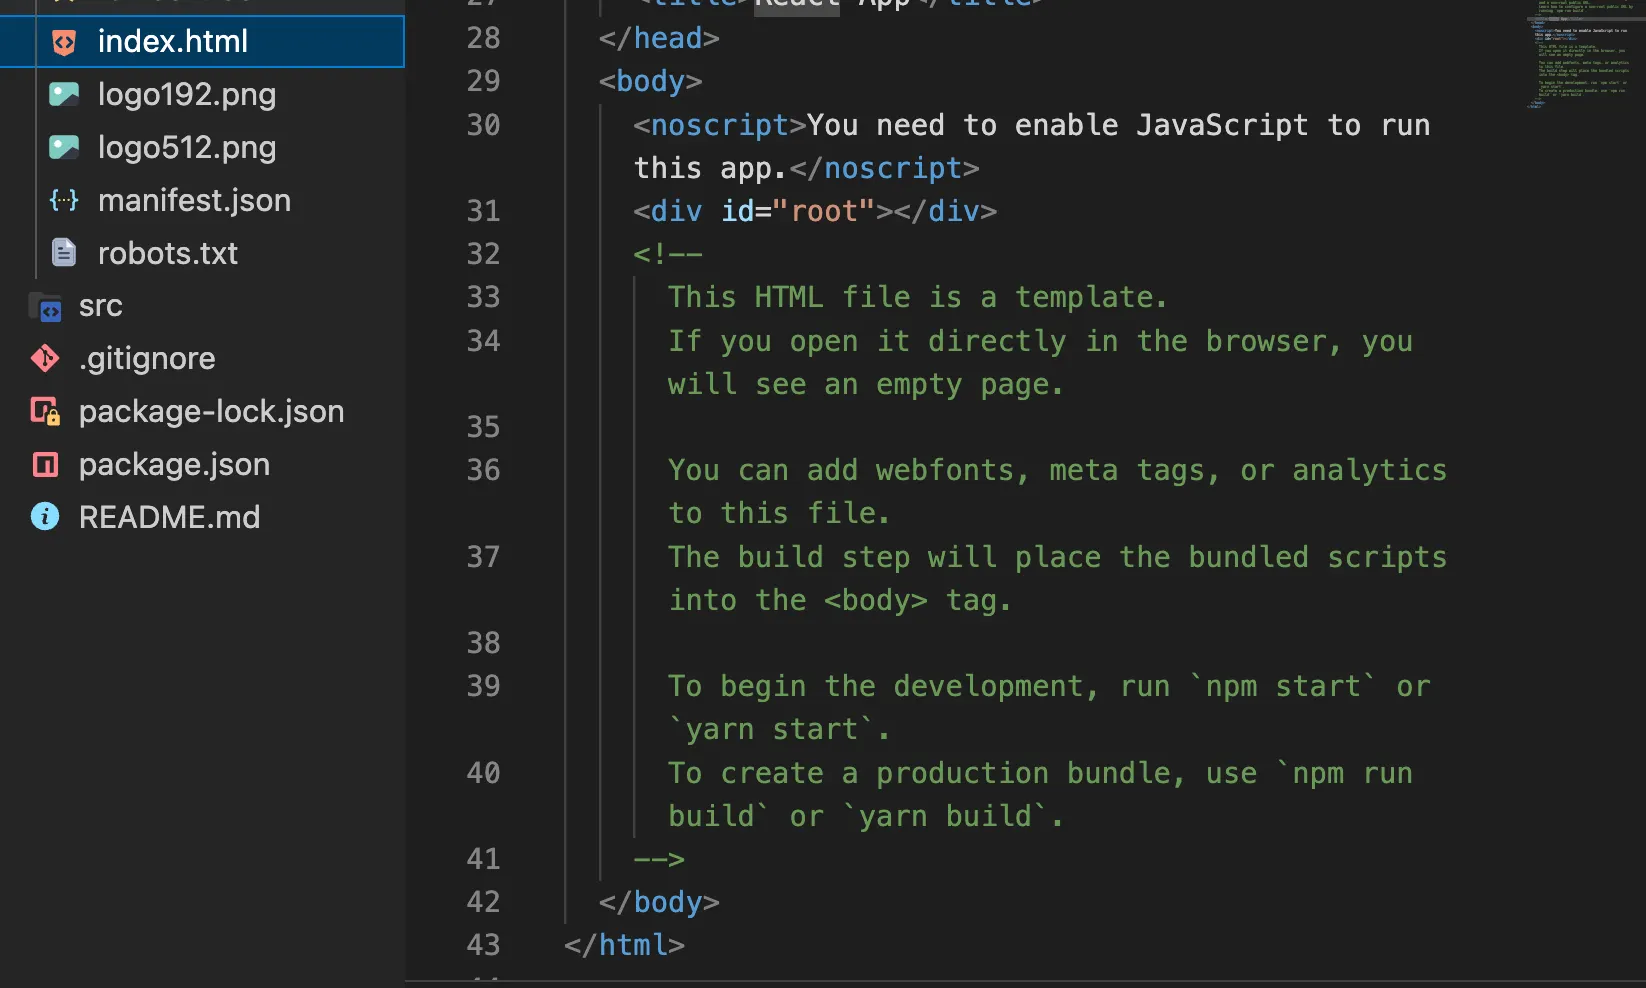Click line number 42 in the gutter
This screenshot has width=1646, height=988.
click(483, 902)
